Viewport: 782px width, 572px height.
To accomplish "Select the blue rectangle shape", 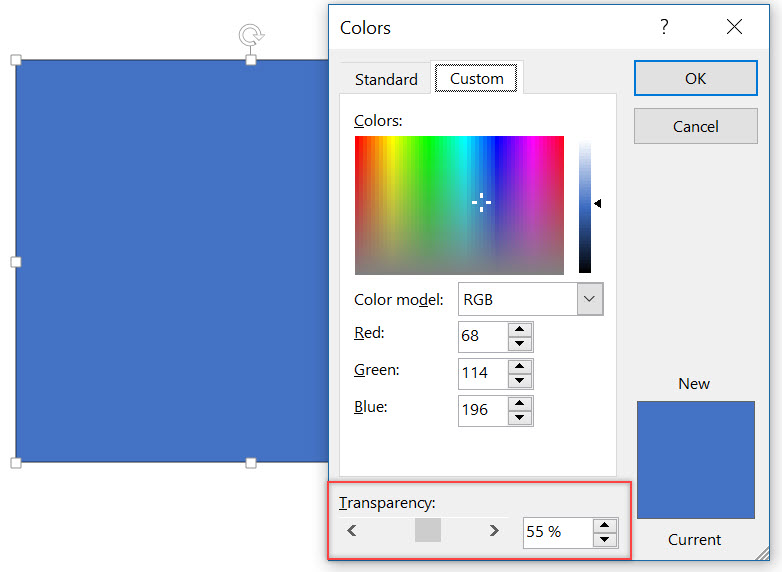I will pos(172,261).
